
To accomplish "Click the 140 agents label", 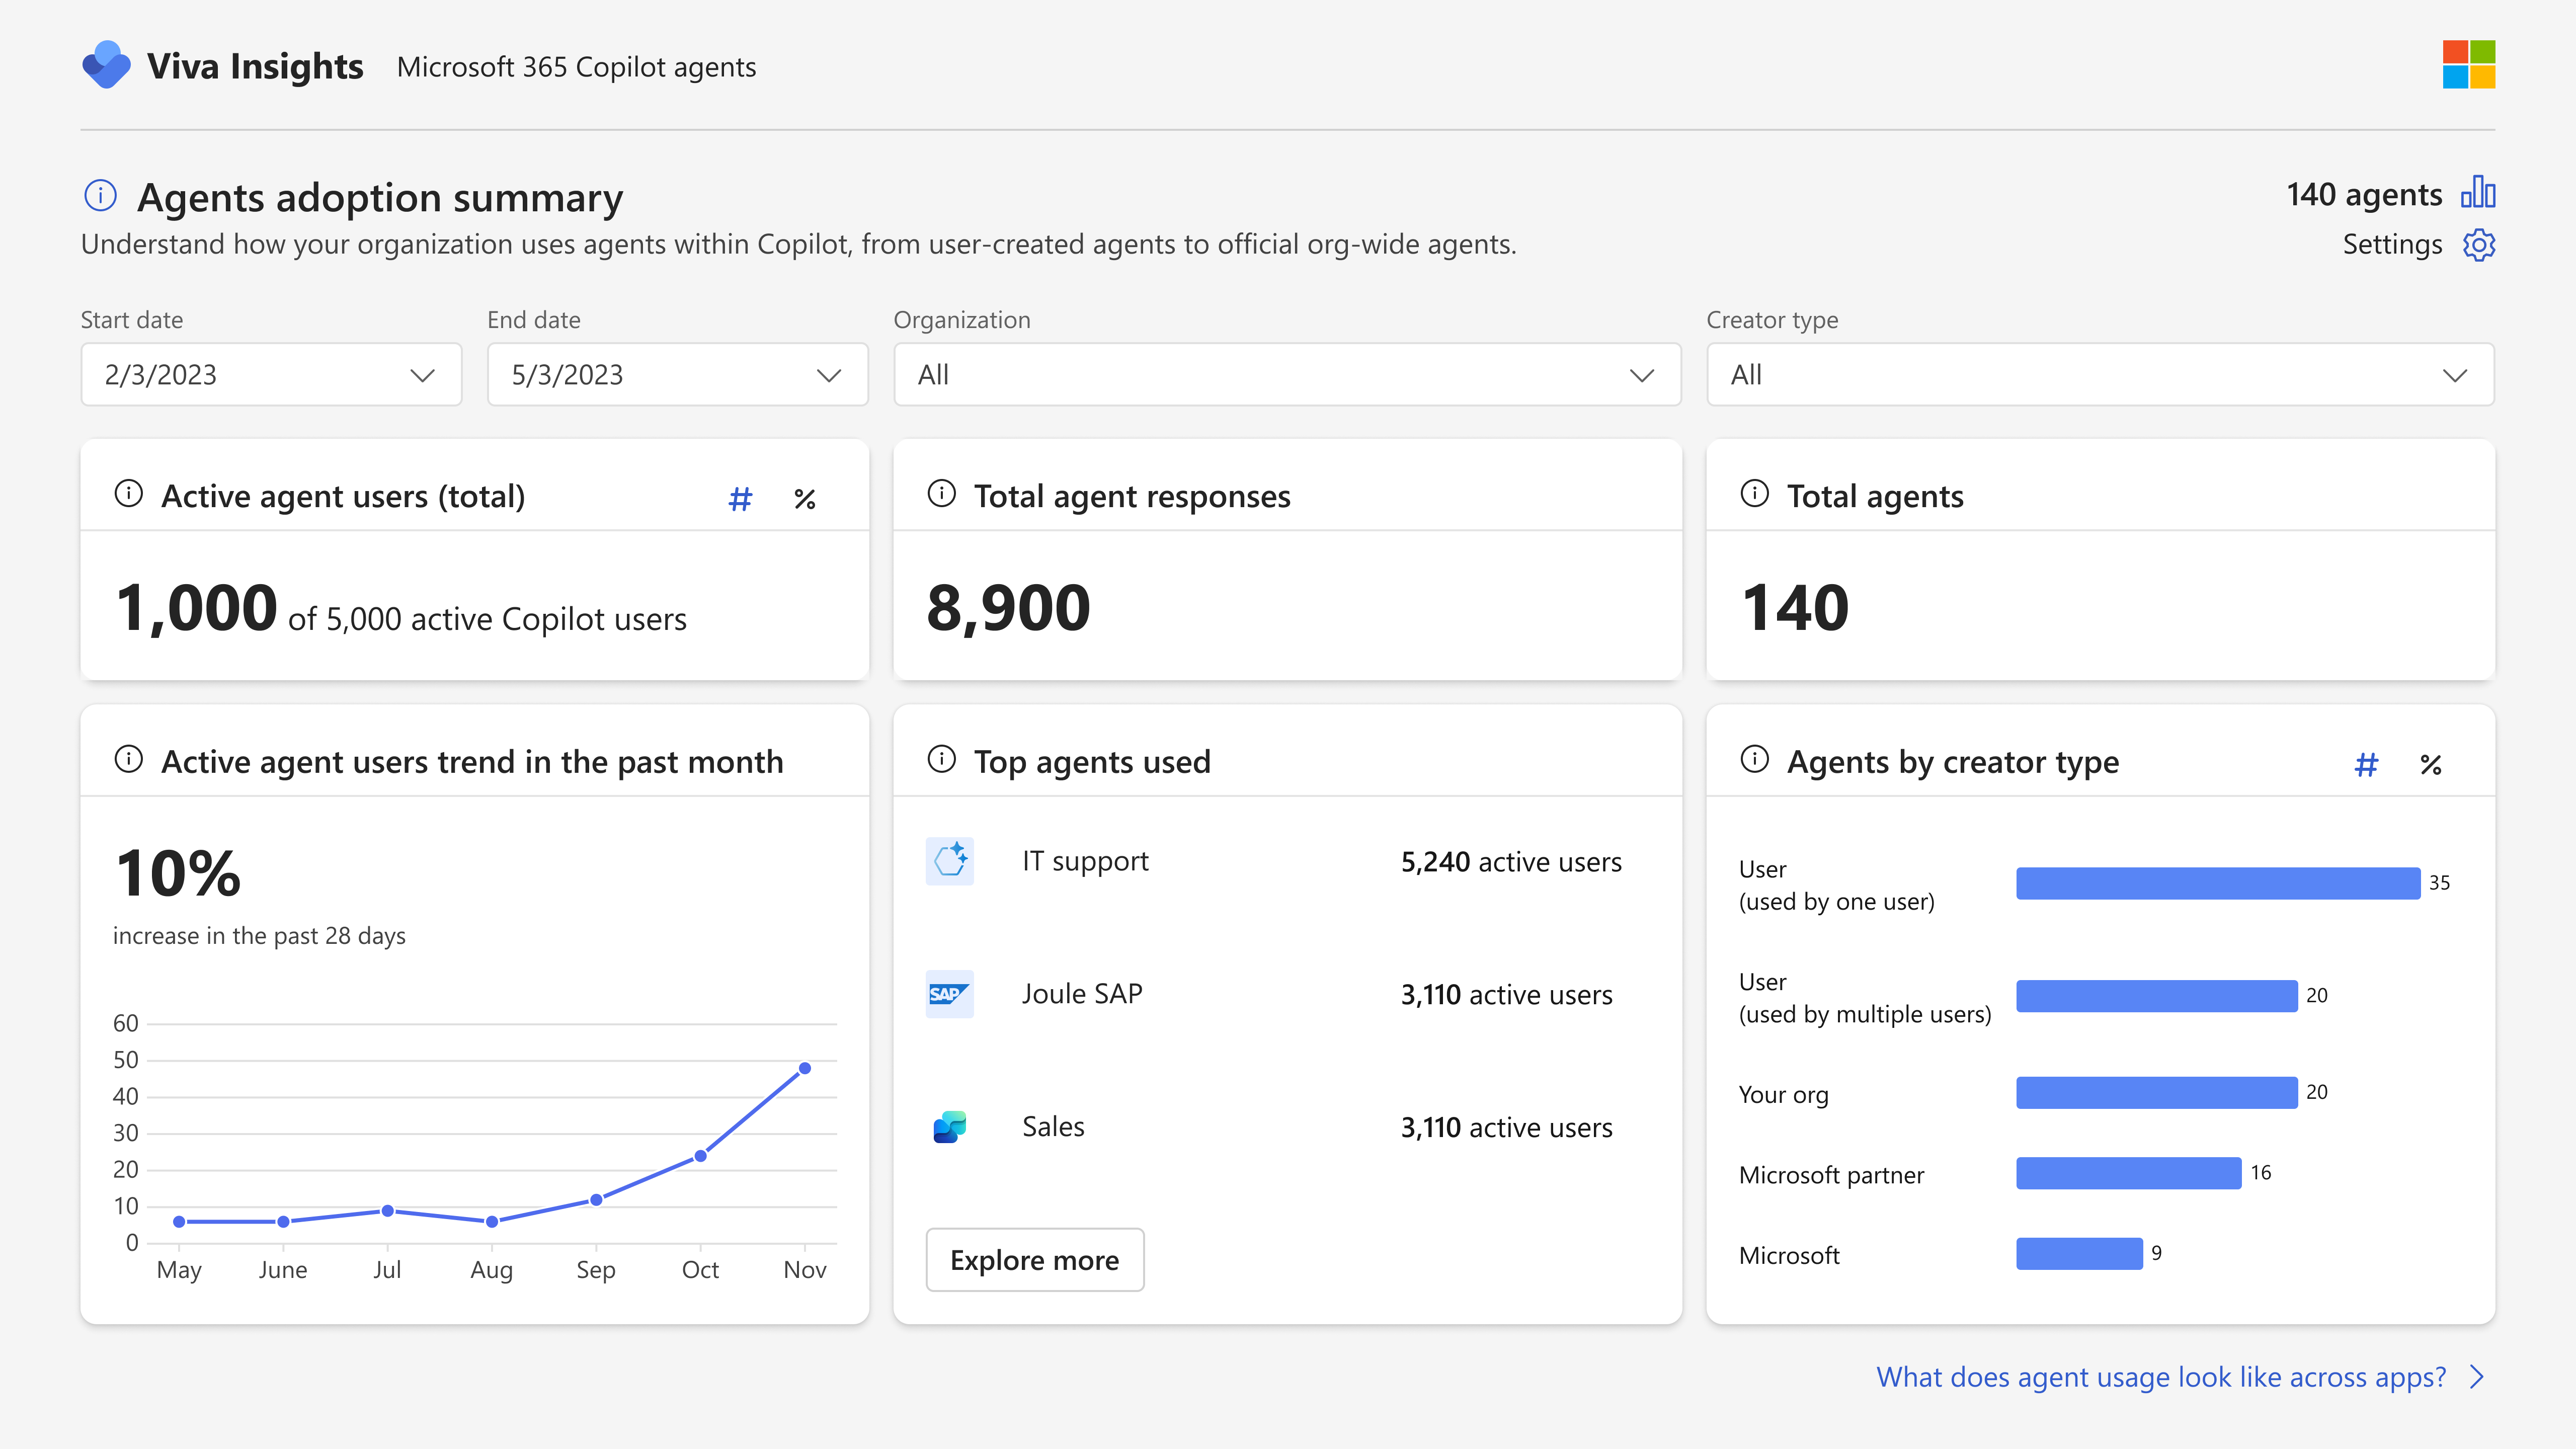I will tap(2364, 194).
